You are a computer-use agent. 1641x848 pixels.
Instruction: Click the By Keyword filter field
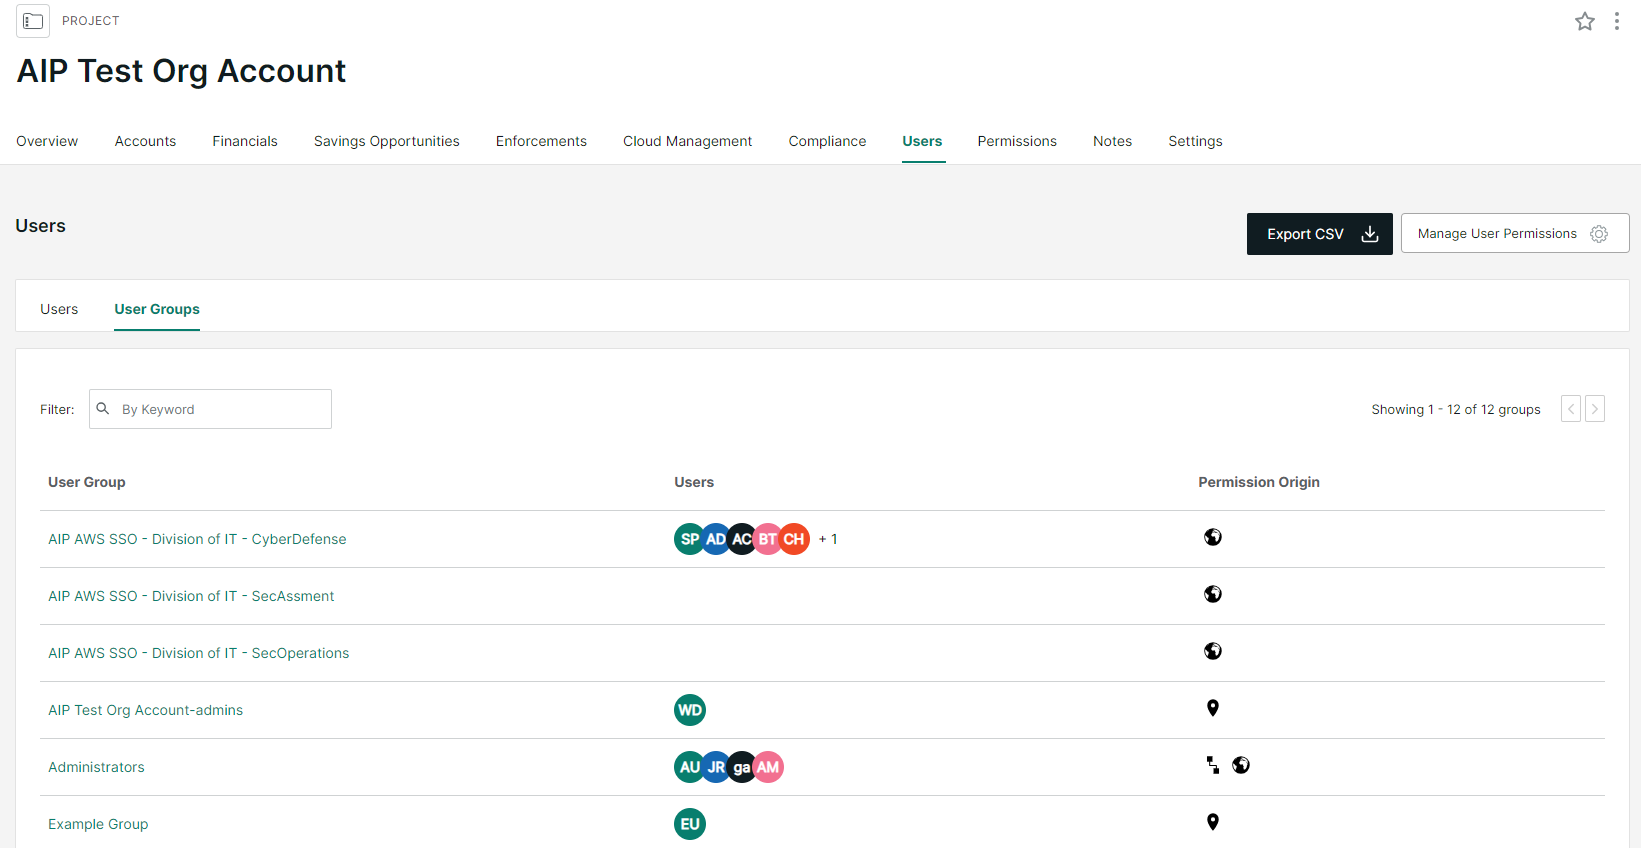222,409
